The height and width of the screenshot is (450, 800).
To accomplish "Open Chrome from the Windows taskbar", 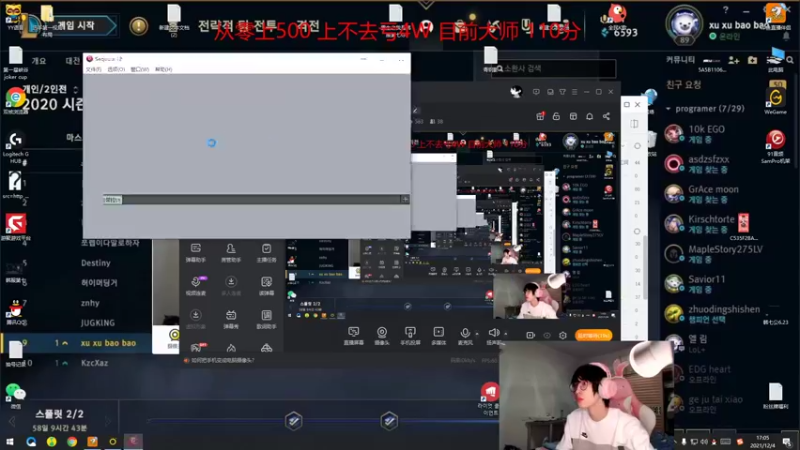I will tap(72, 441).
